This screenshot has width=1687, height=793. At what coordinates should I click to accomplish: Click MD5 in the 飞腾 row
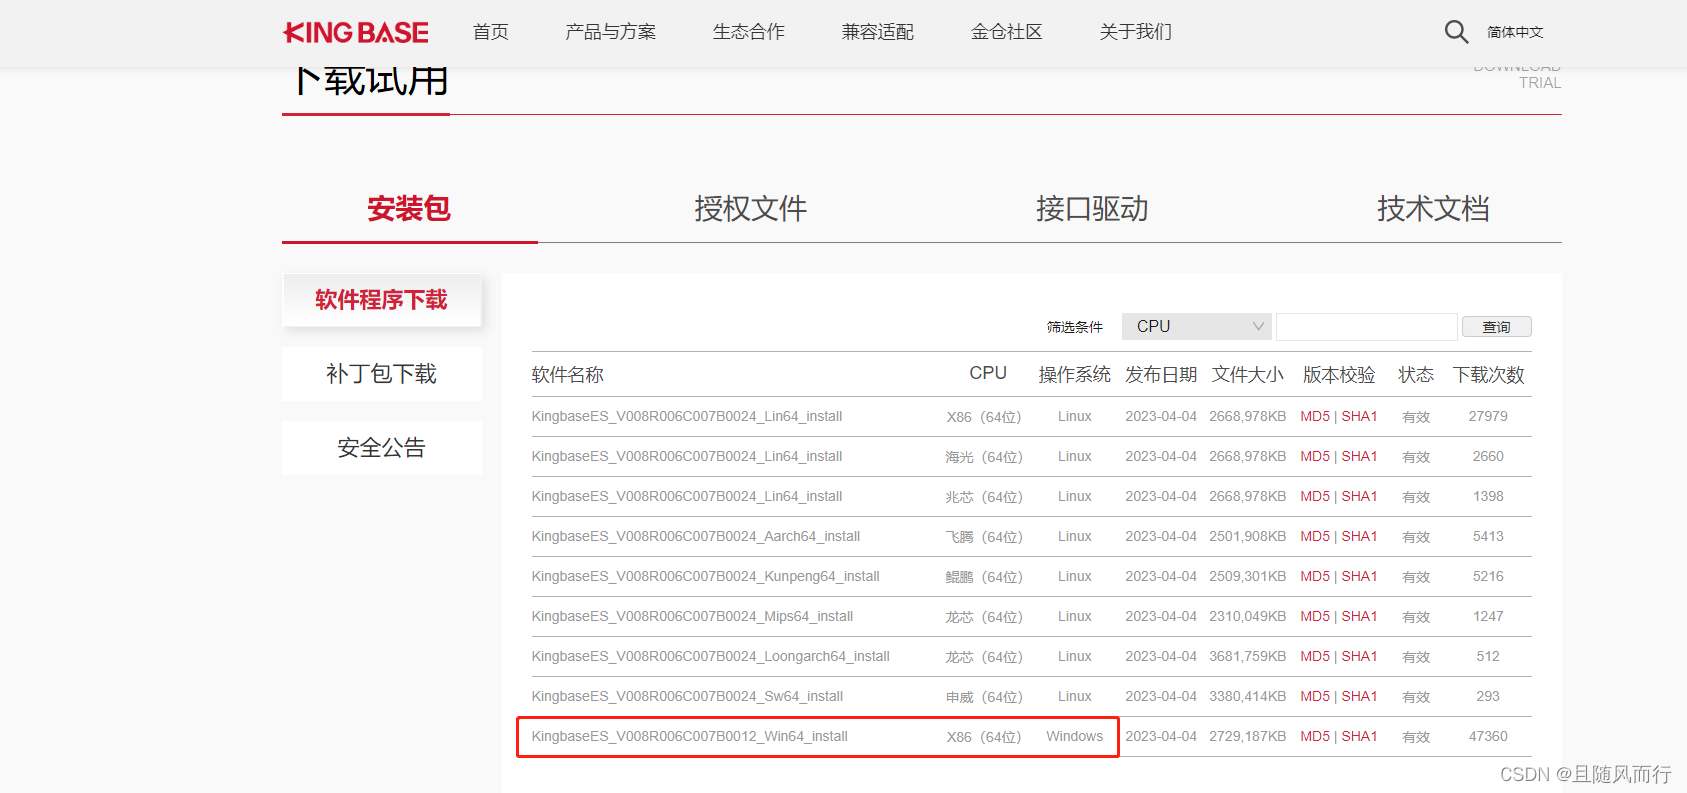[1315, 536]
